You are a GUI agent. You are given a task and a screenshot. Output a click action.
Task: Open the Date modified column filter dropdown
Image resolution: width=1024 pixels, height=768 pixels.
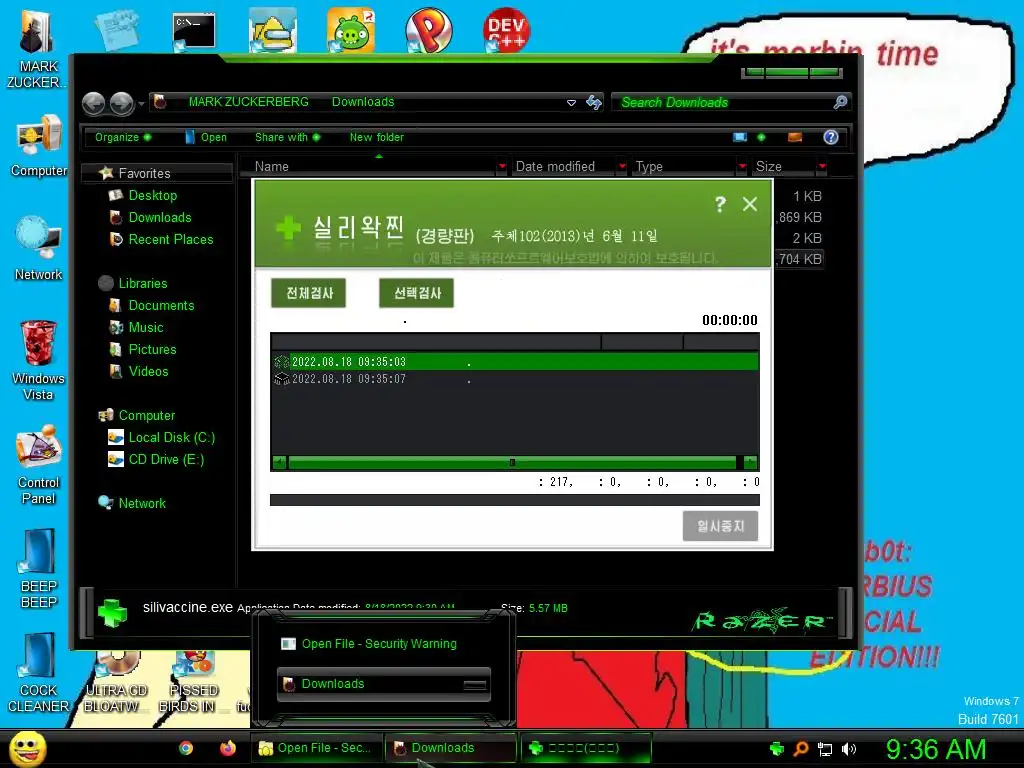pyautogui.click(x=622, y=167)
